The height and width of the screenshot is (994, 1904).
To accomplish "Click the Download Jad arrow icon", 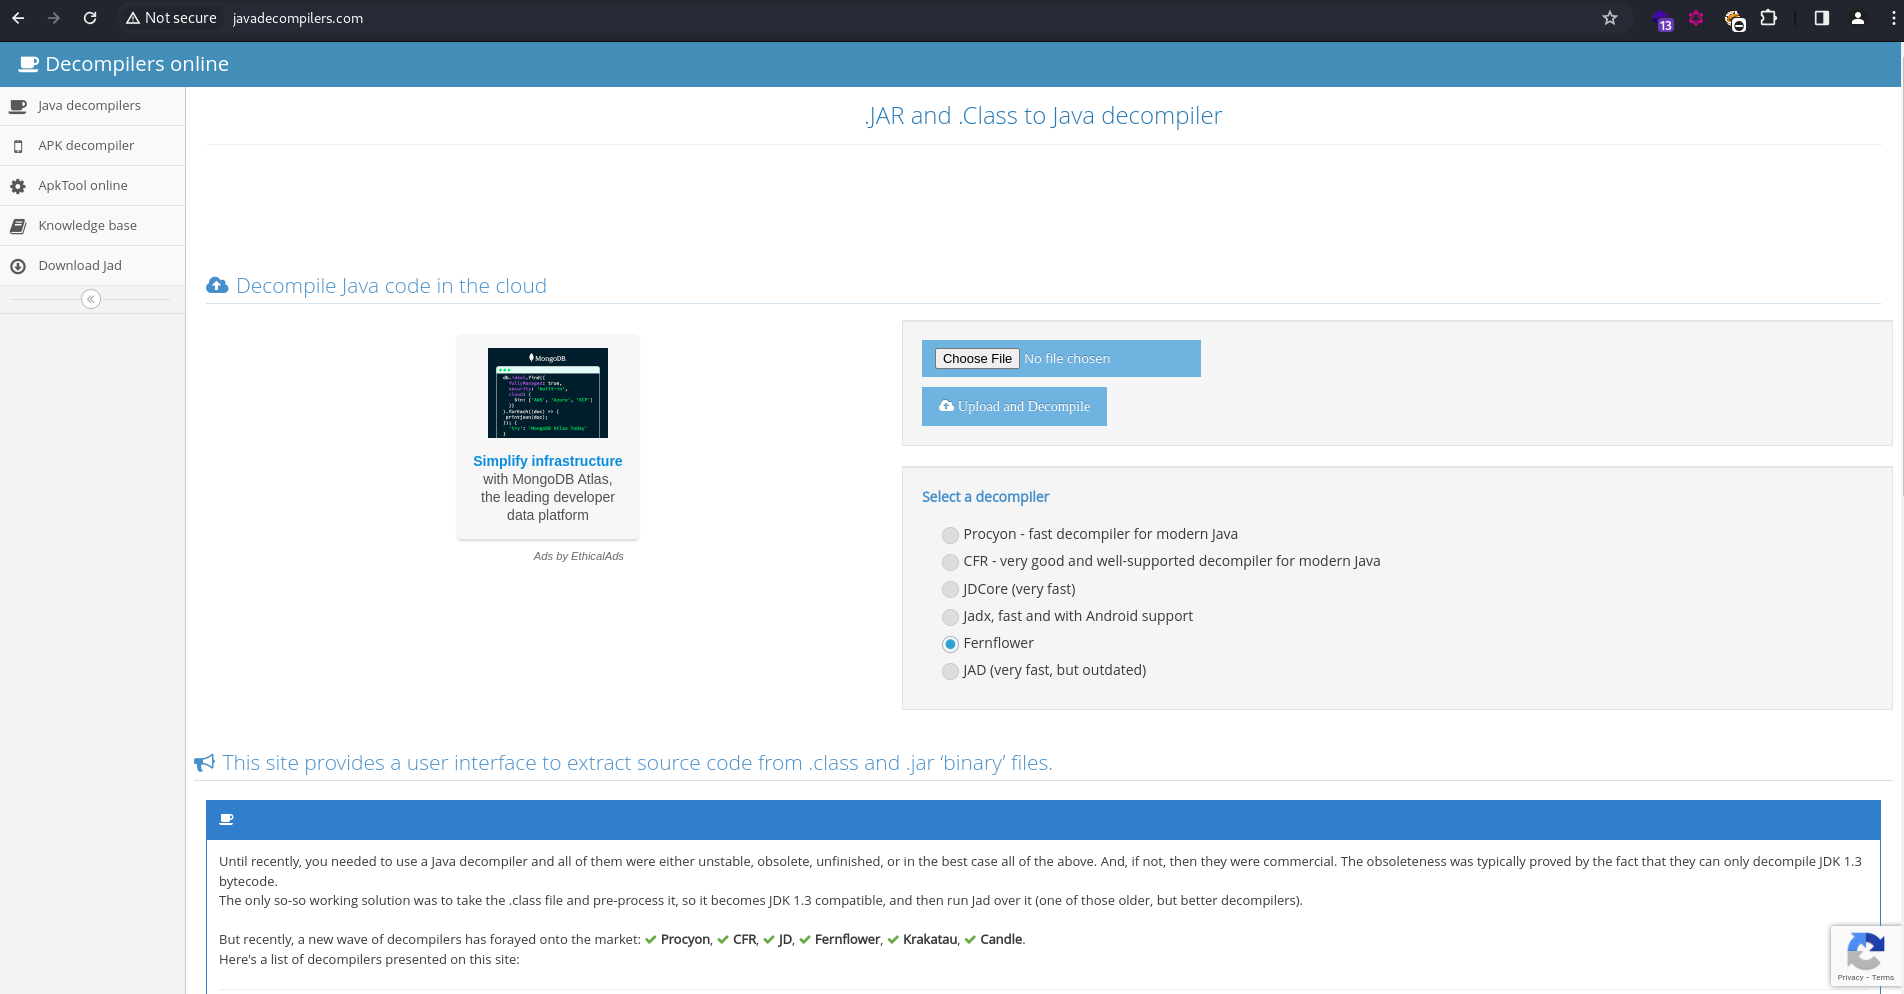I will coord(18,266).
